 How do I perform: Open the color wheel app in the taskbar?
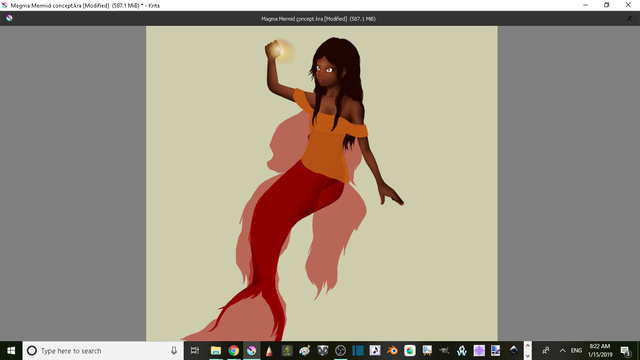[x=409, y=351]
